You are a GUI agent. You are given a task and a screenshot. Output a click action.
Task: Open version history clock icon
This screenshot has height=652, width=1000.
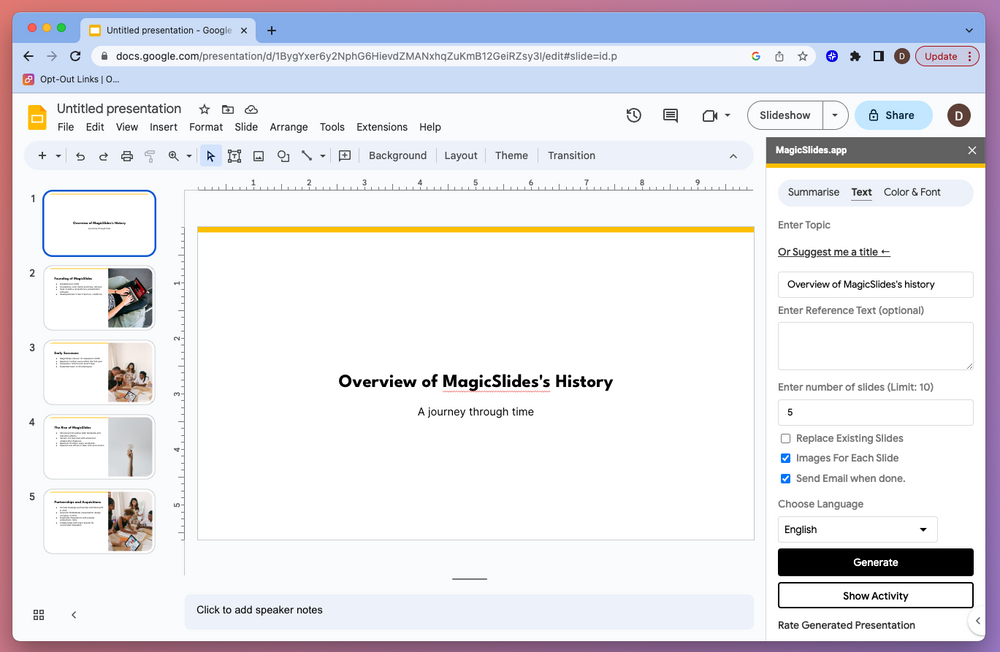[634, 115]
